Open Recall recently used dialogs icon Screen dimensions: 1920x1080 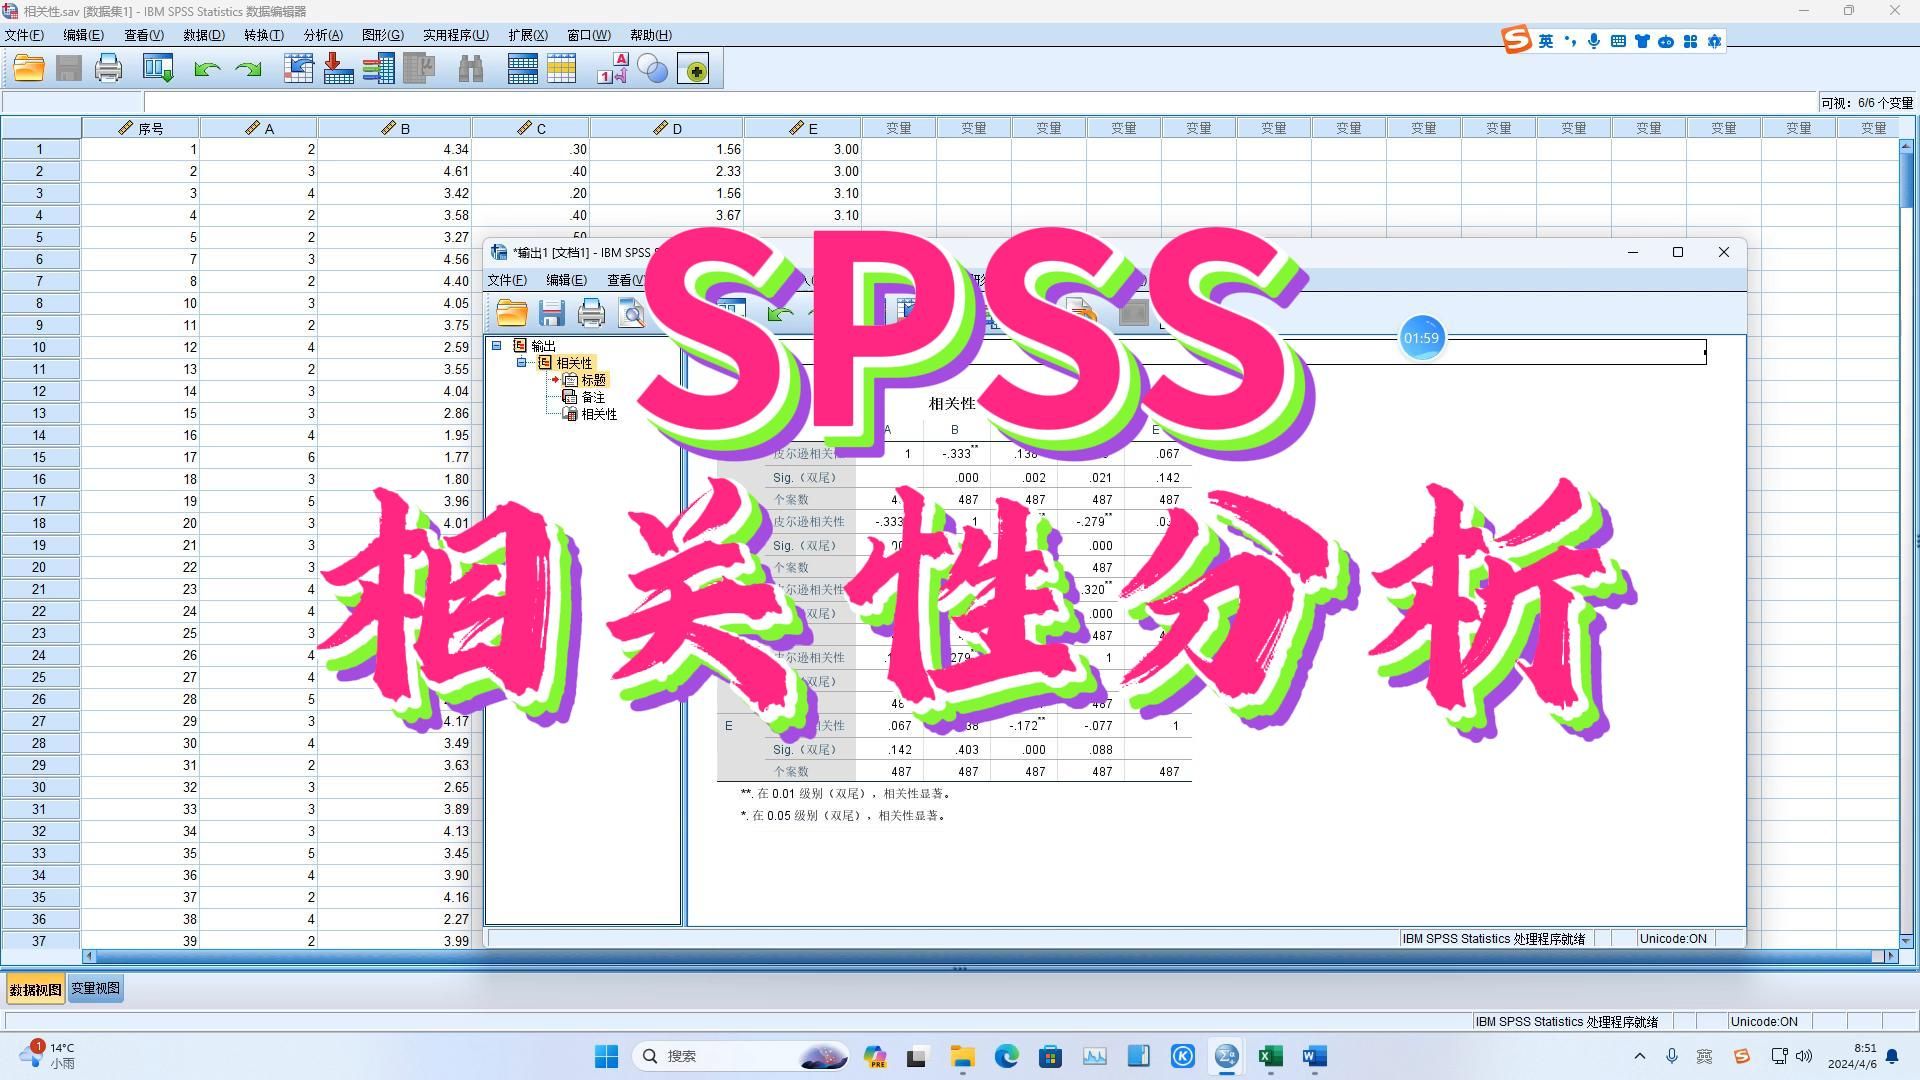[x=158, y=69]
